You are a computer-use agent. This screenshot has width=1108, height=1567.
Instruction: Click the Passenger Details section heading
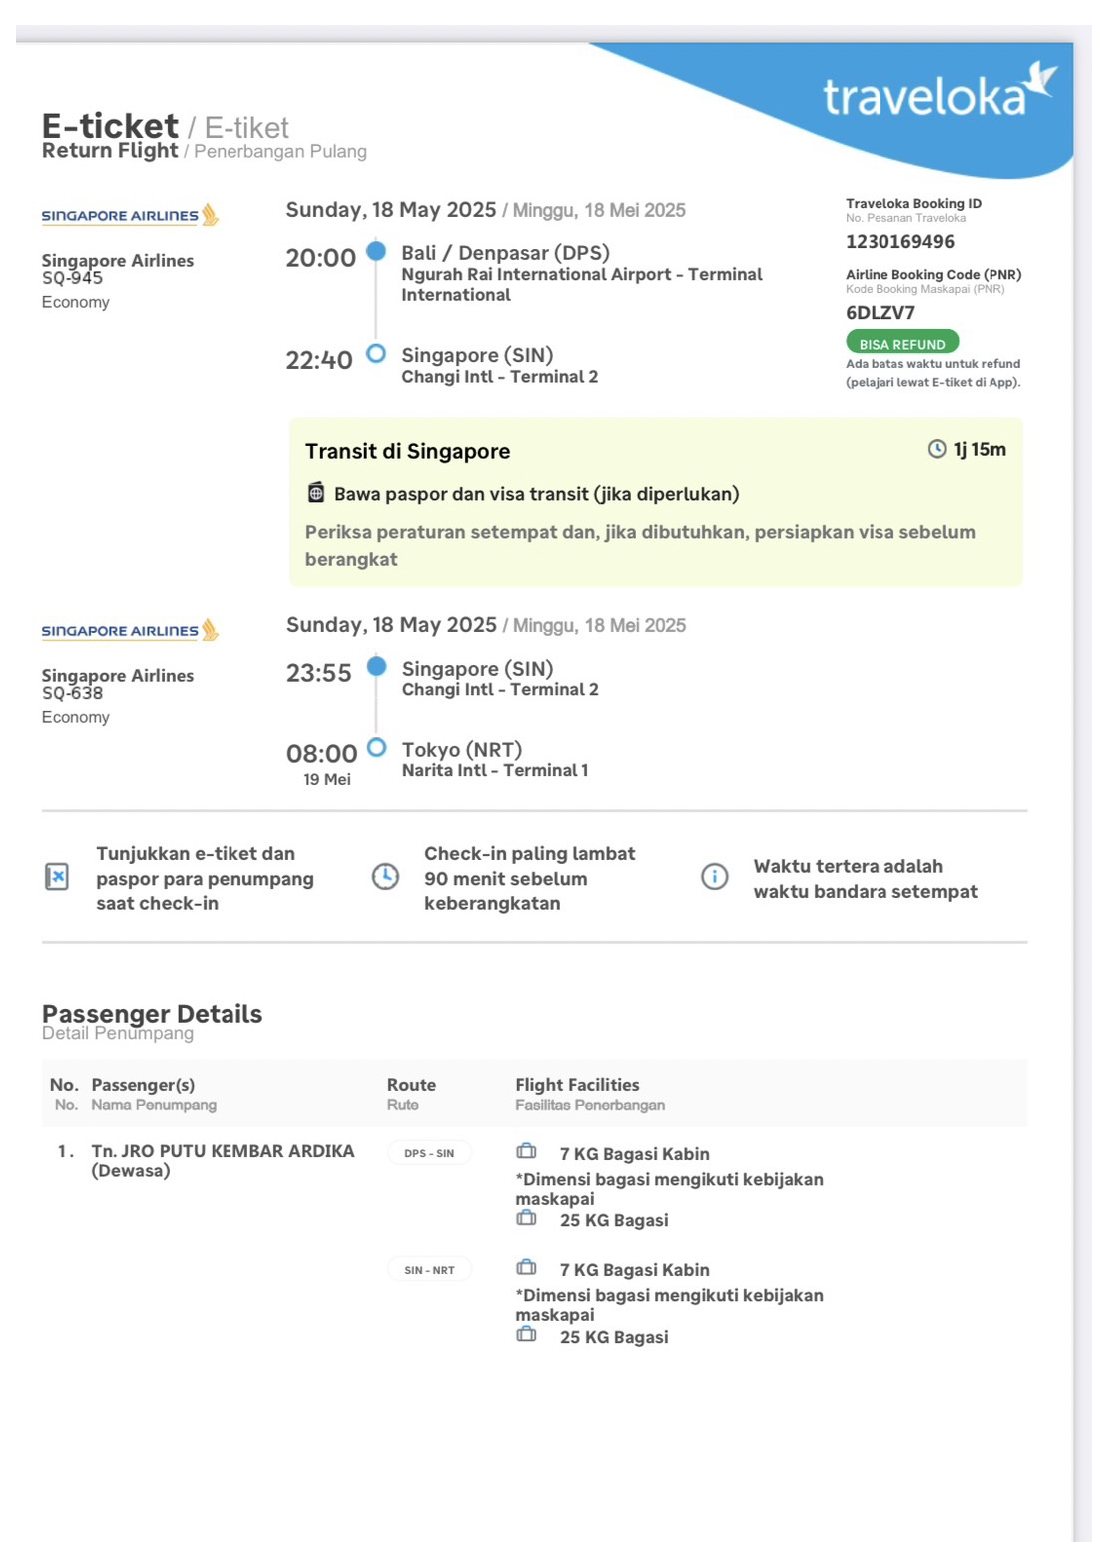[152, 1014]
